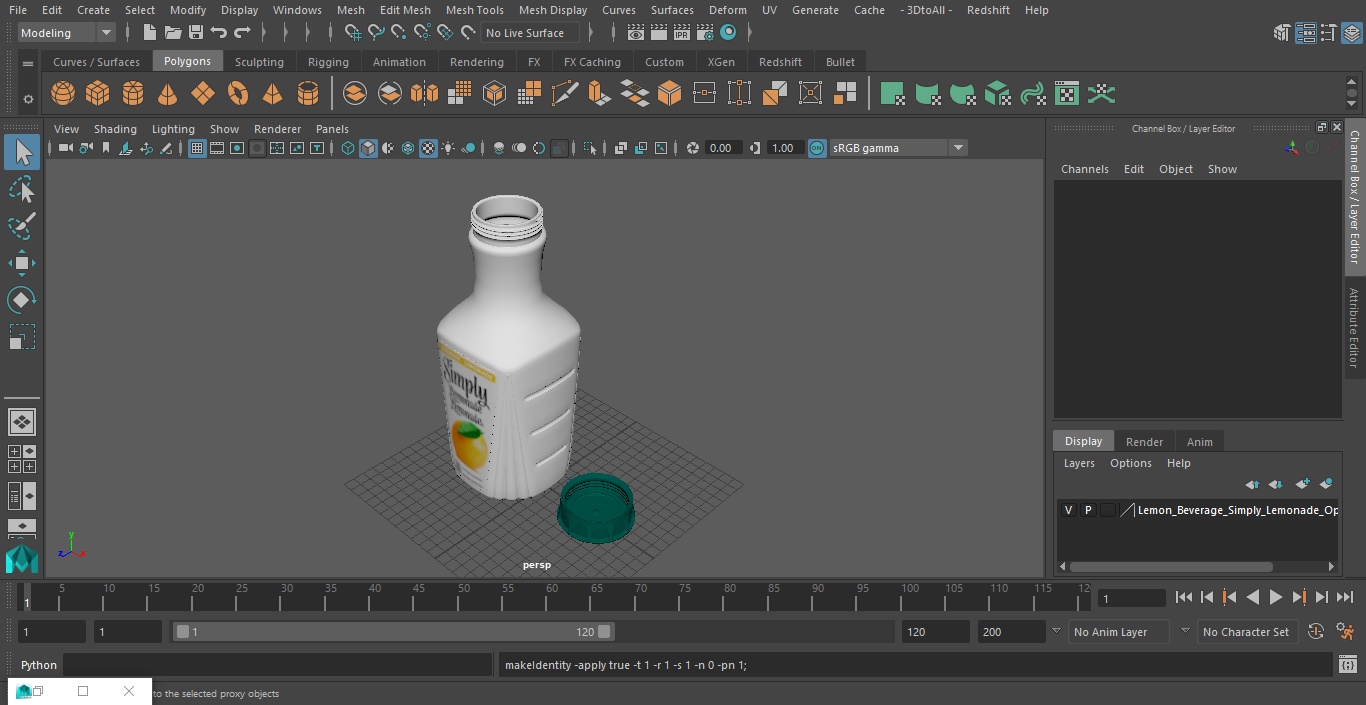Click the time range slider bar

click(394, 632)
